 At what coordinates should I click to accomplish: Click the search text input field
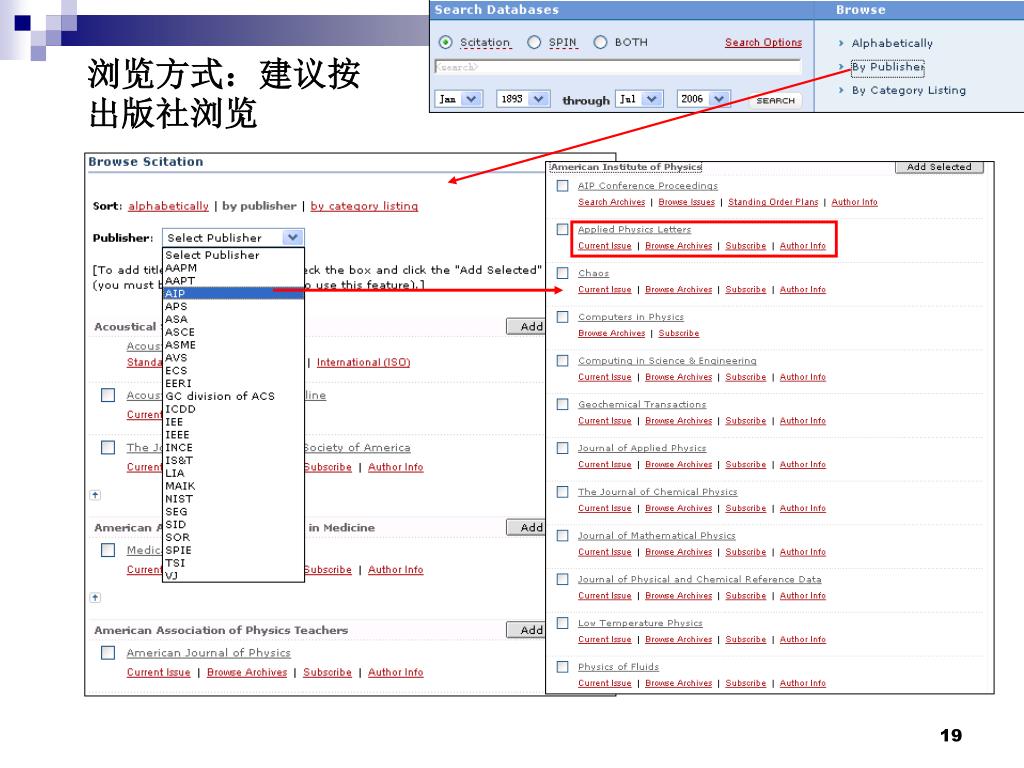coord(617,67)
